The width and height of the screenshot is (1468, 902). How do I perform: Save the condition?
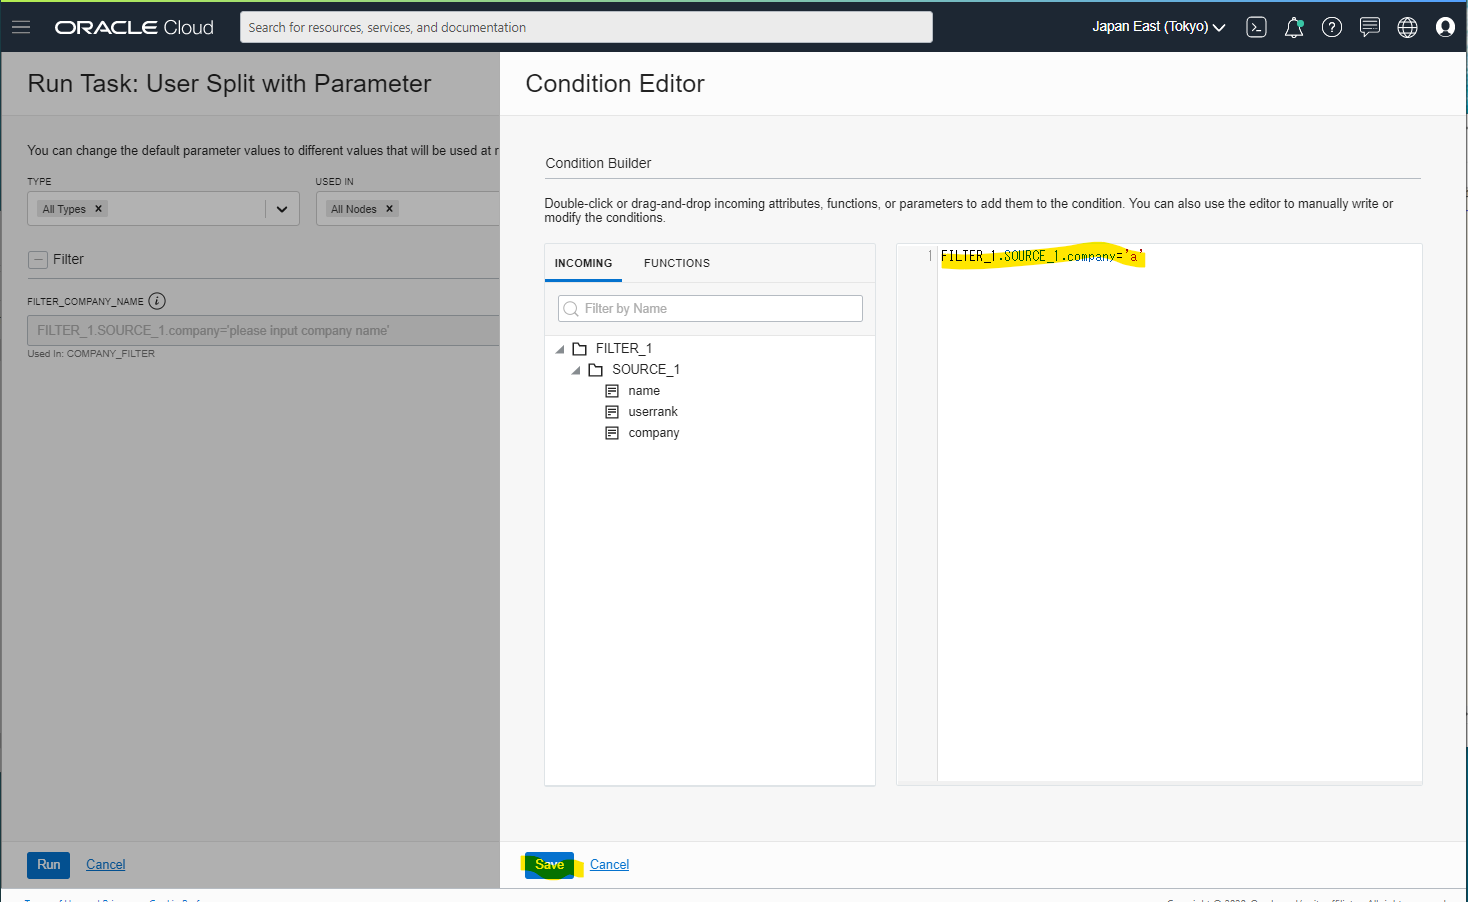tap(549, 865)
